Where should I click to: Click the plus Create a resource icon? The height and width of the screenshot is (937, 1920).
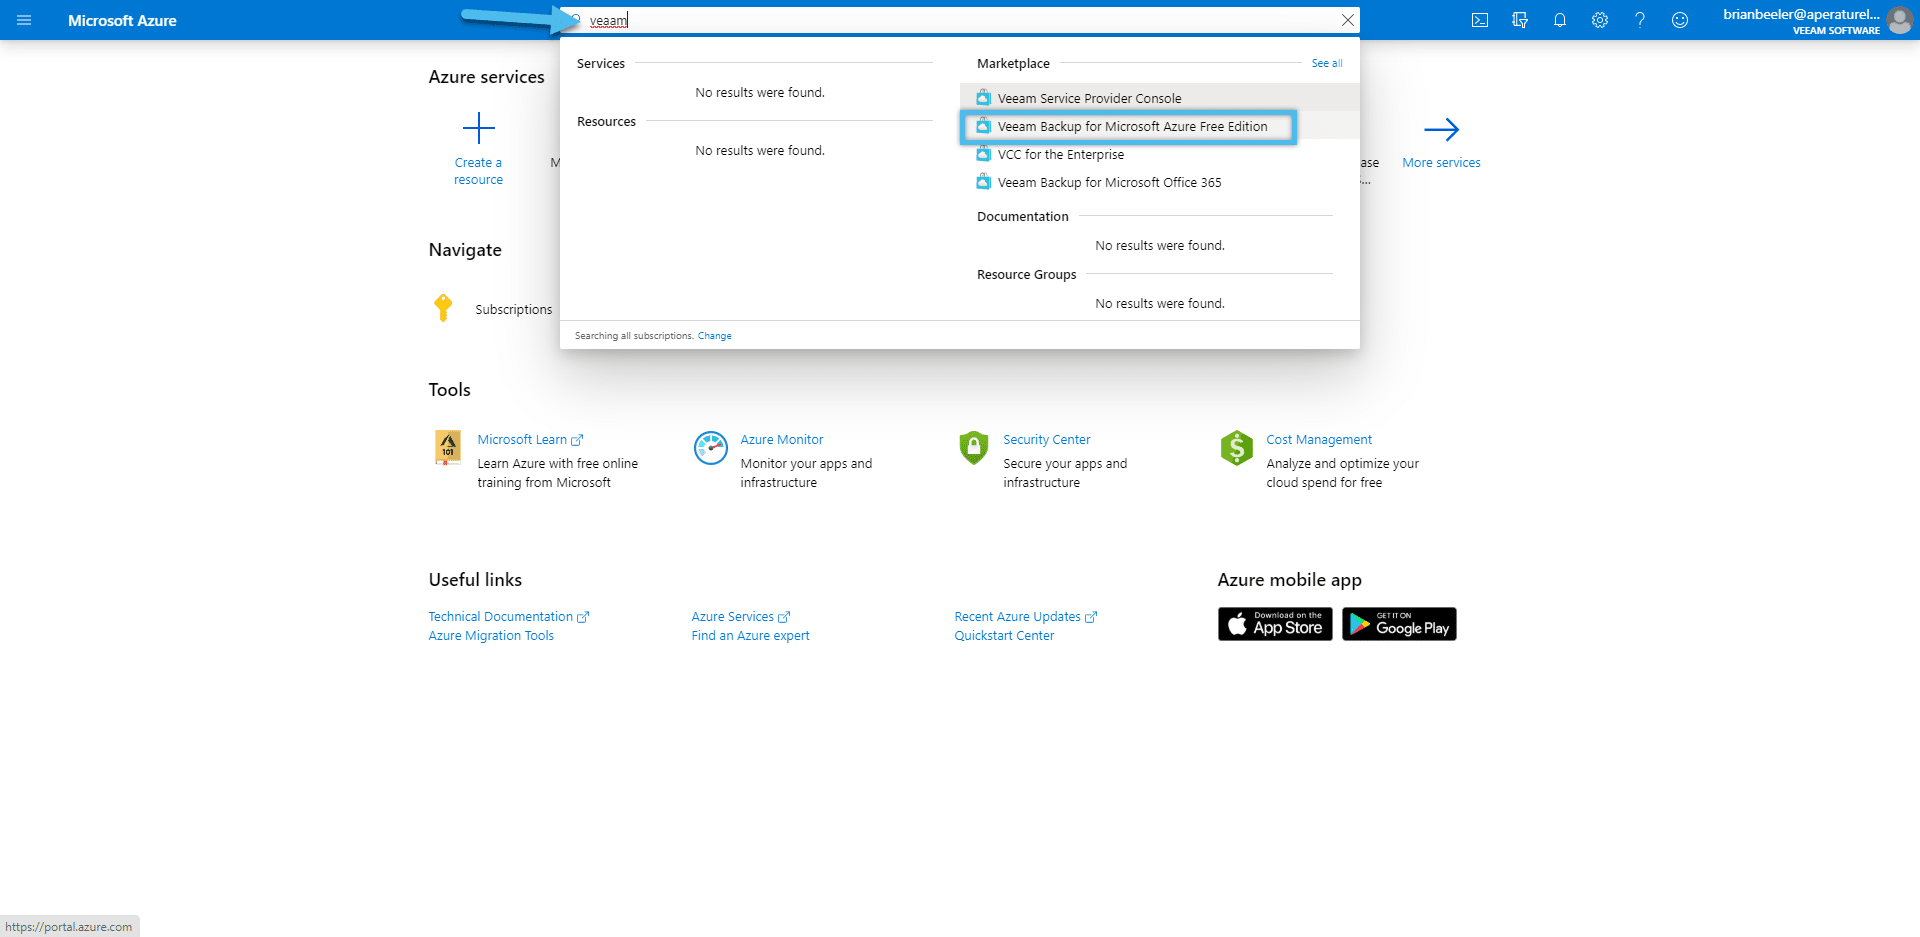479,128
